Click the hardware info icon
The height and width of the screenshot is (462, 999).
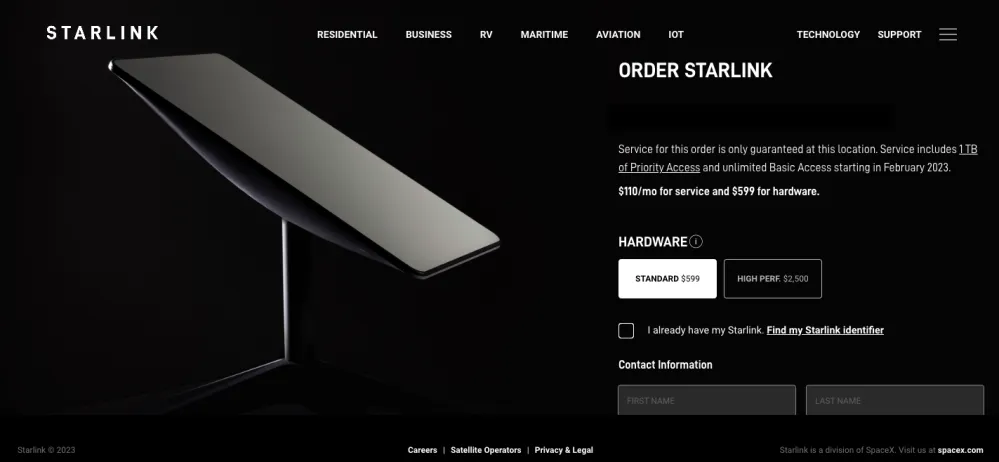pos(696,242)
